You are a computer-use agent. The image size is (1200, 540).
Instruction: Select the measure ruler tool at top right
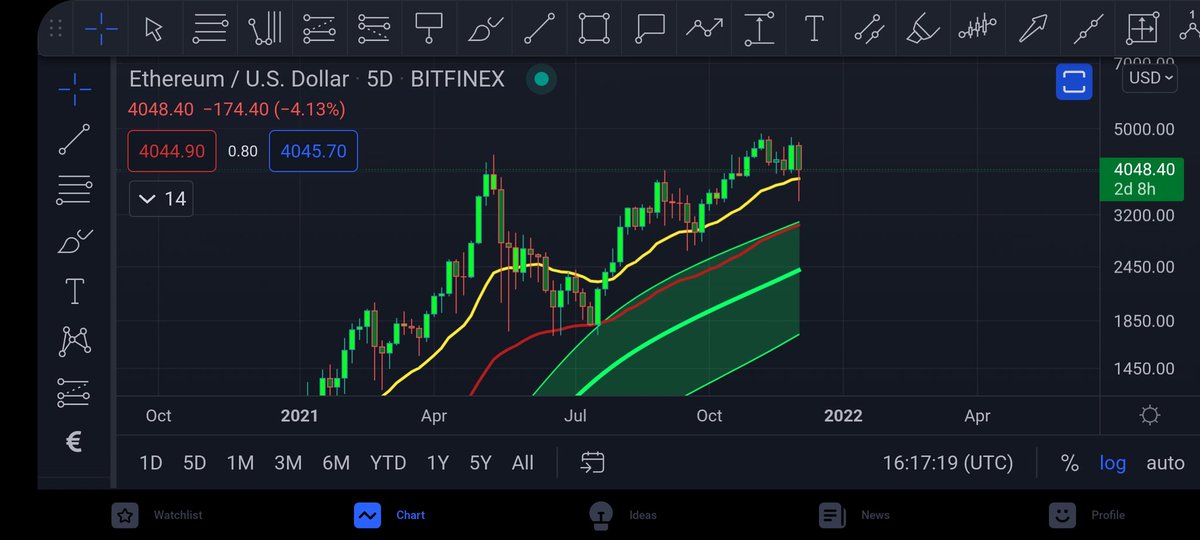[1141, 27]
